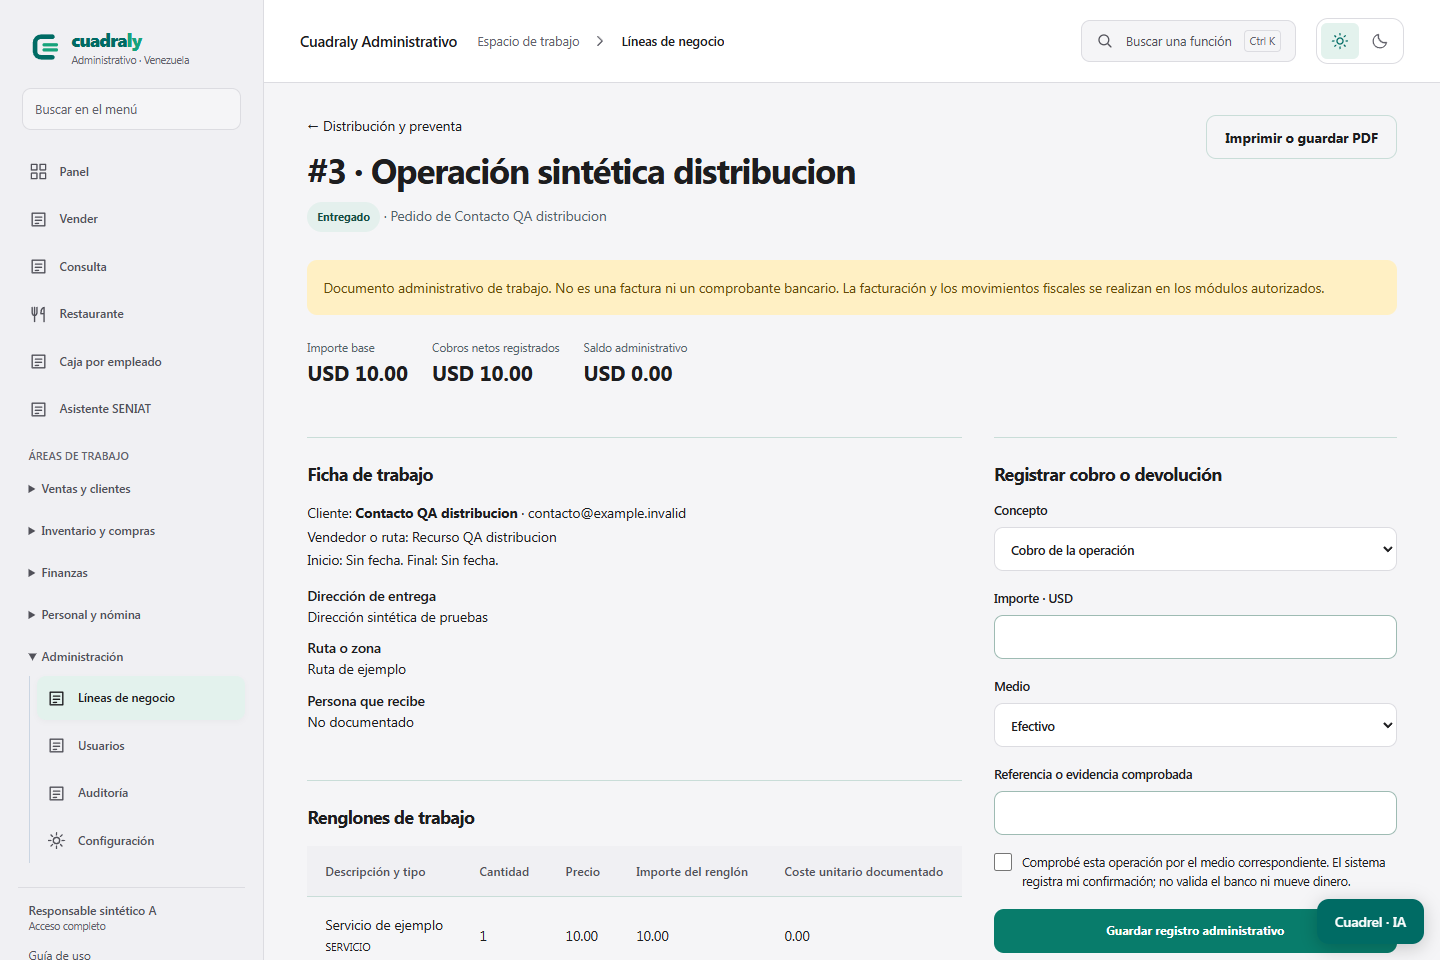Click Importe del renglón column header
Screen dimensions: 1440x960
point(692,872)
